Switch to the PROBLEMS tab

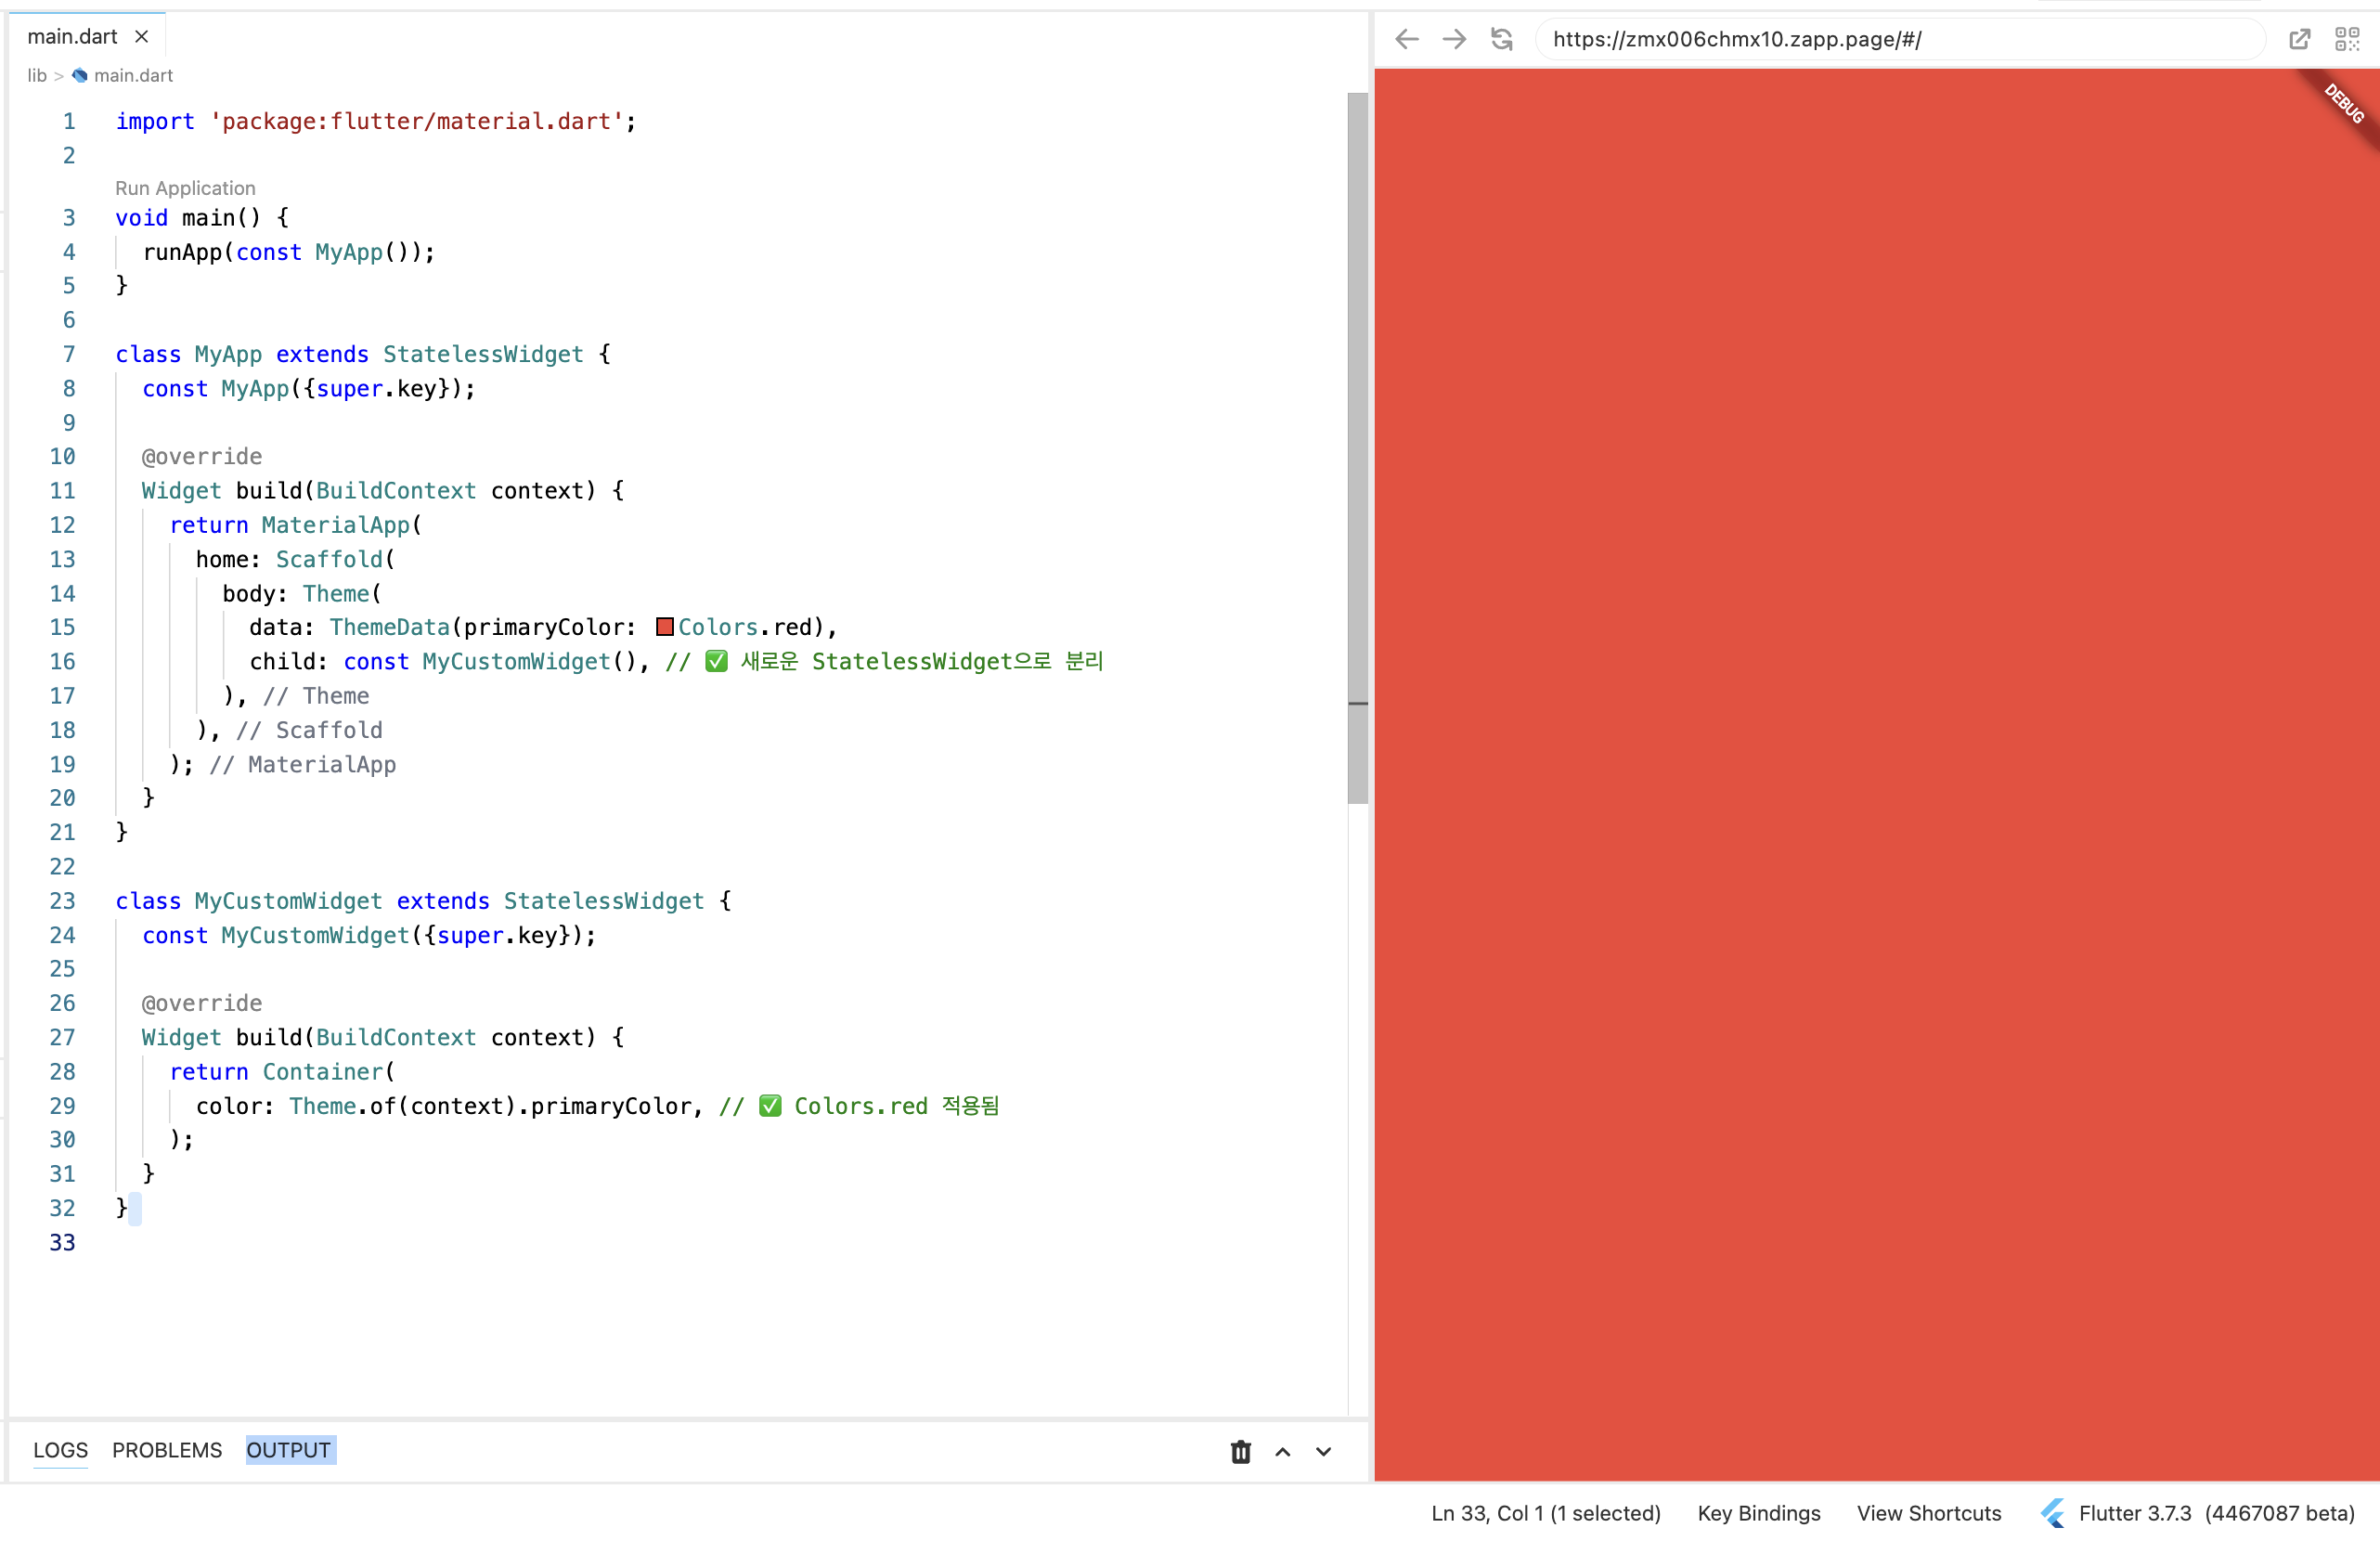[167, 1450]
